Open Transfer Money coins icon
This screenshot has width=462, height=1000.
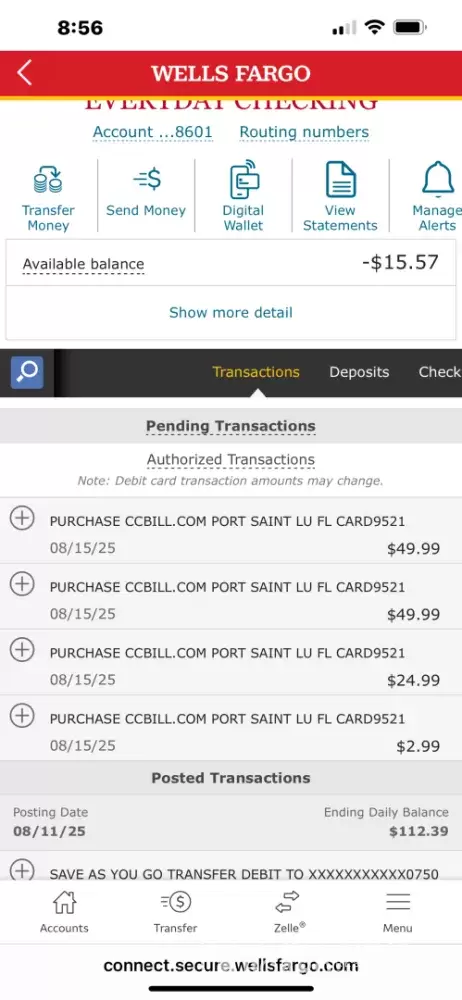tap(48, 180)
